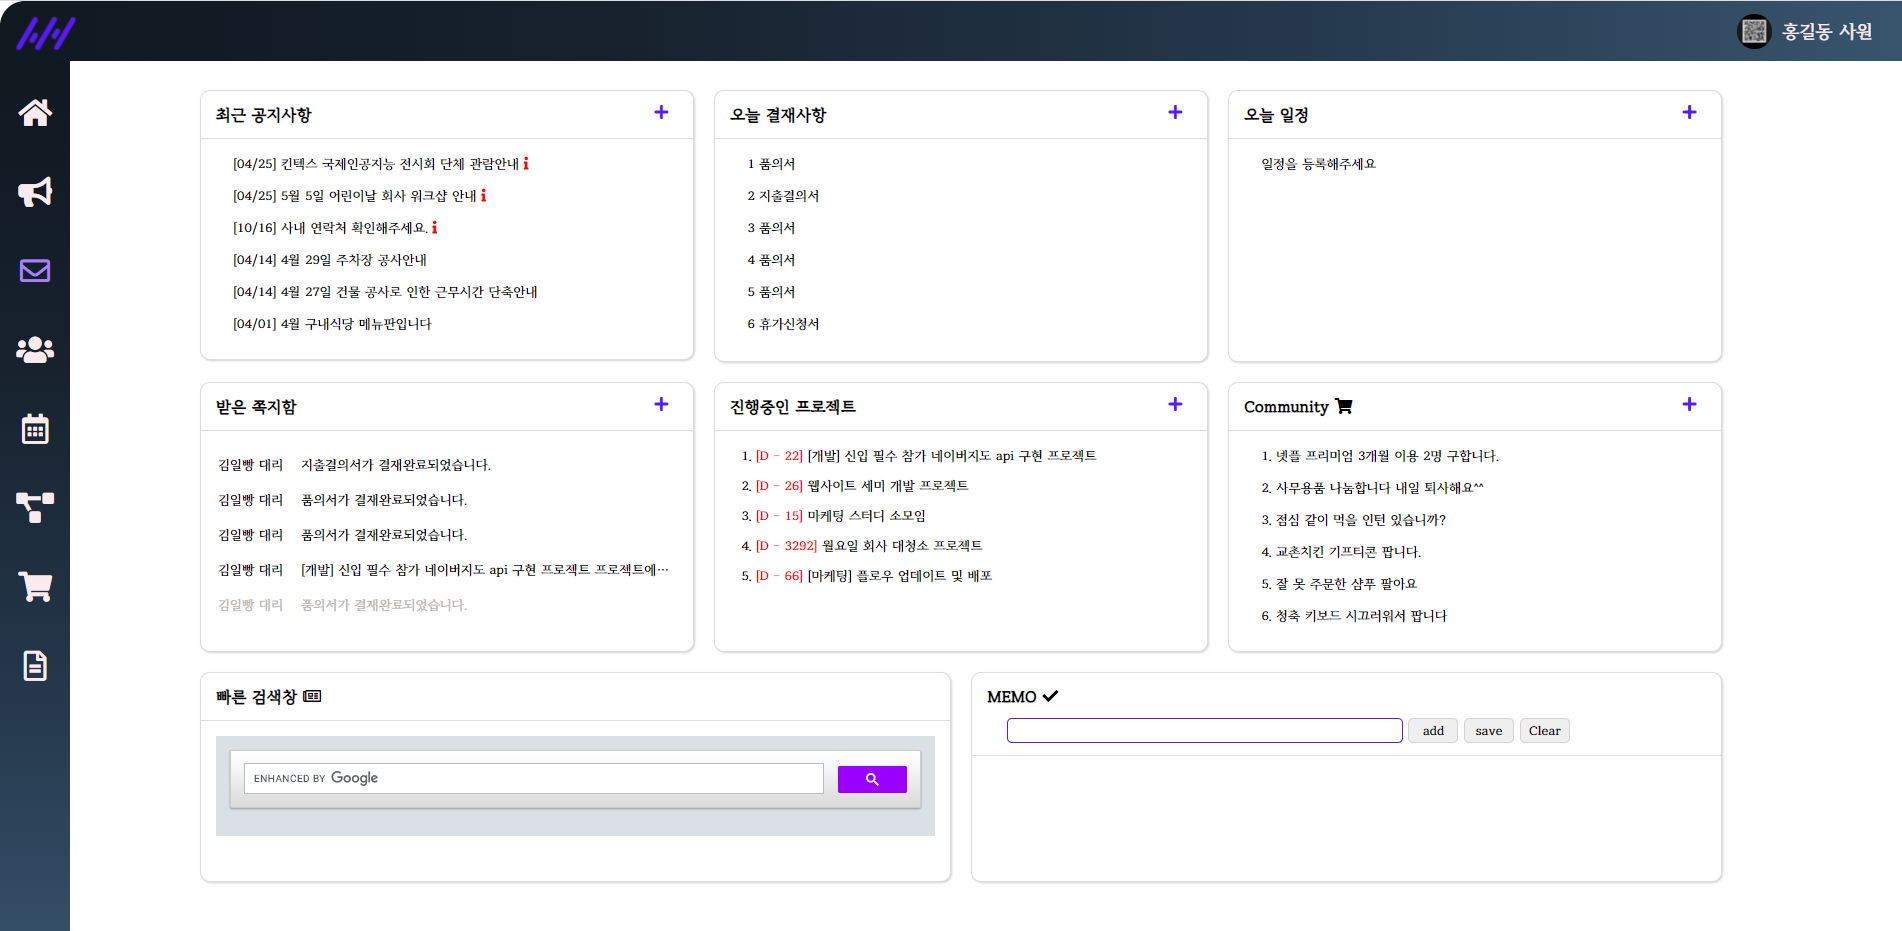Viewport: 1902px width, 931px height.
Task: Click the 홍길동 사원 user name
Action: [1827, 32]
